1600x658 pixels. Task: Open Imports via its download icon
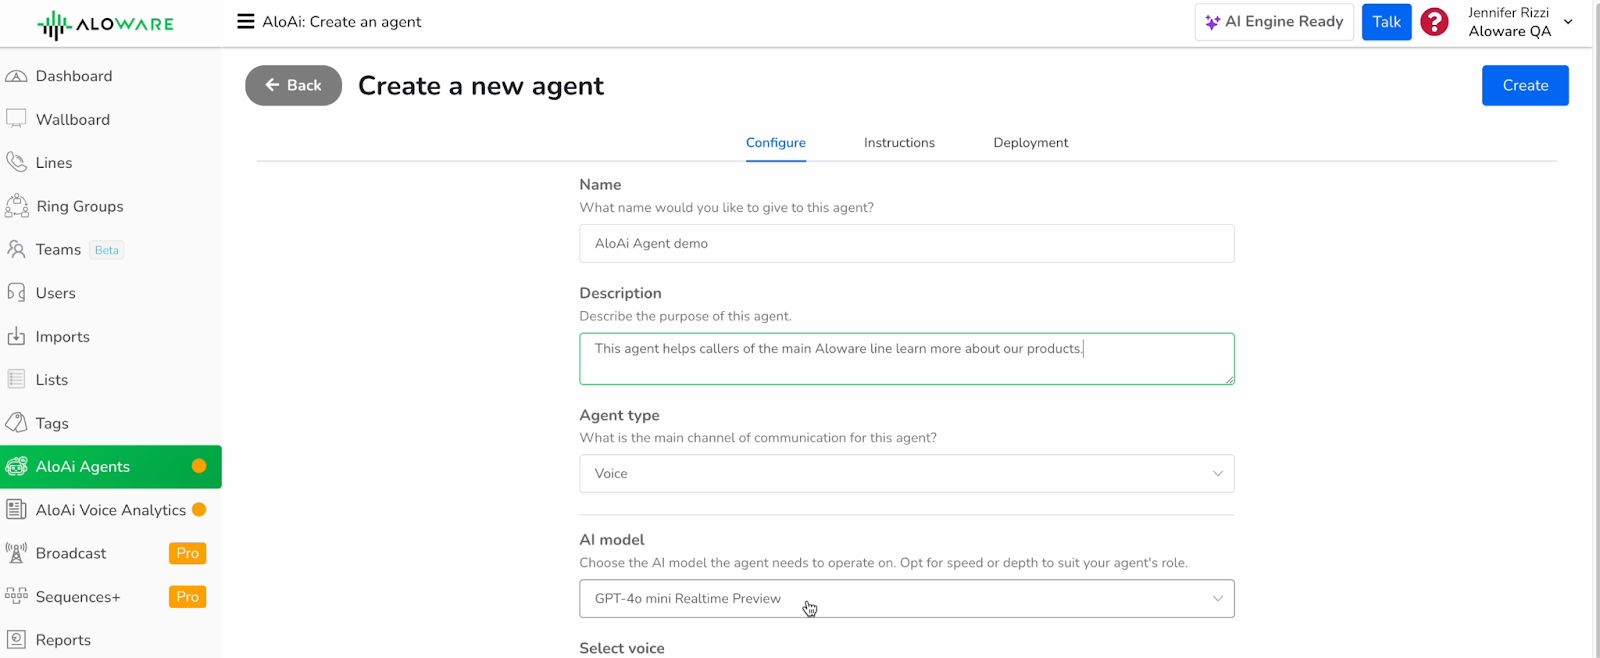pos(16,336)
